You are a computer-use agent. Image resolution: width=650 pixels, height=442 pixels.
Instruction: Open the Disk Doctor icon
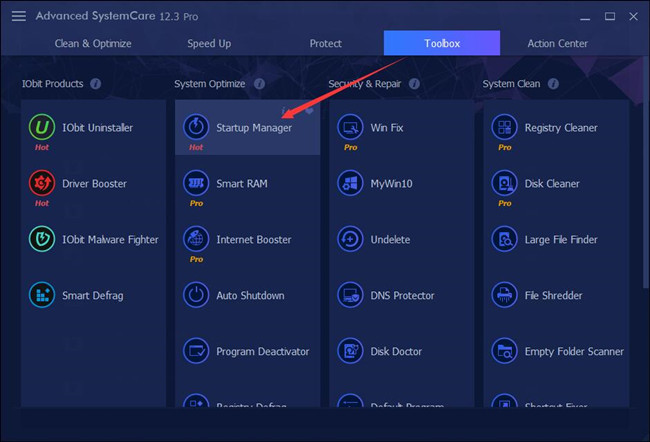350,351
